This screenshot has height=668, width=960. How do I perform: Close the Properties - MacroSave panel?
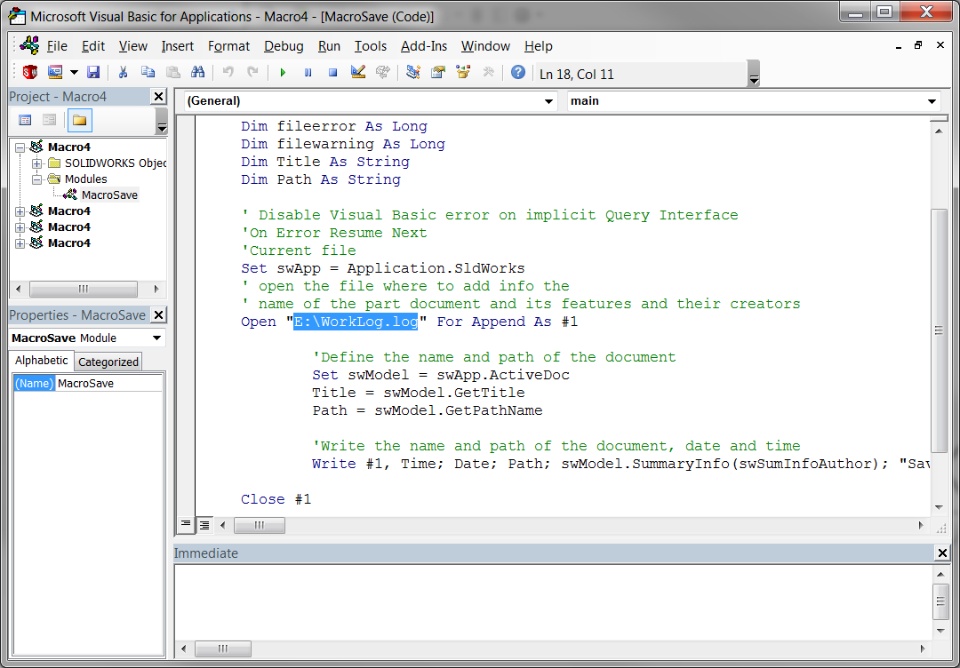click(x=159, y=315)
